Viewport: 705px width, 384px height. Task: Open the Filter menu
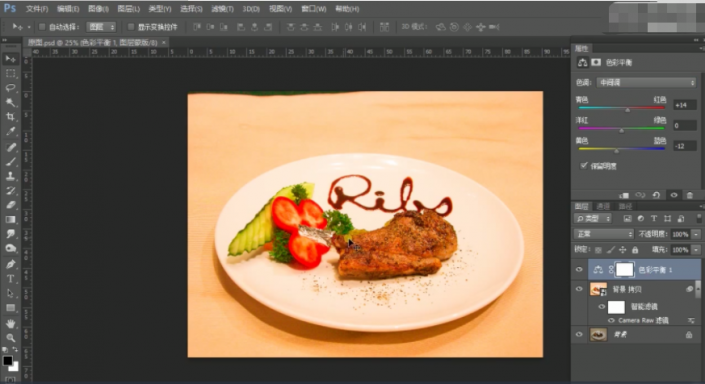(222, 9)
